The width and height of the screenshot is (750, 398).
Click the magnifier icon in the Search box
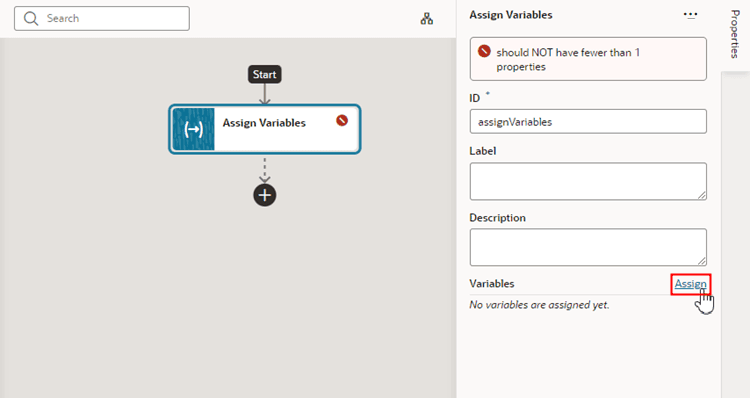pyautogui.click(x=31, y=19)
